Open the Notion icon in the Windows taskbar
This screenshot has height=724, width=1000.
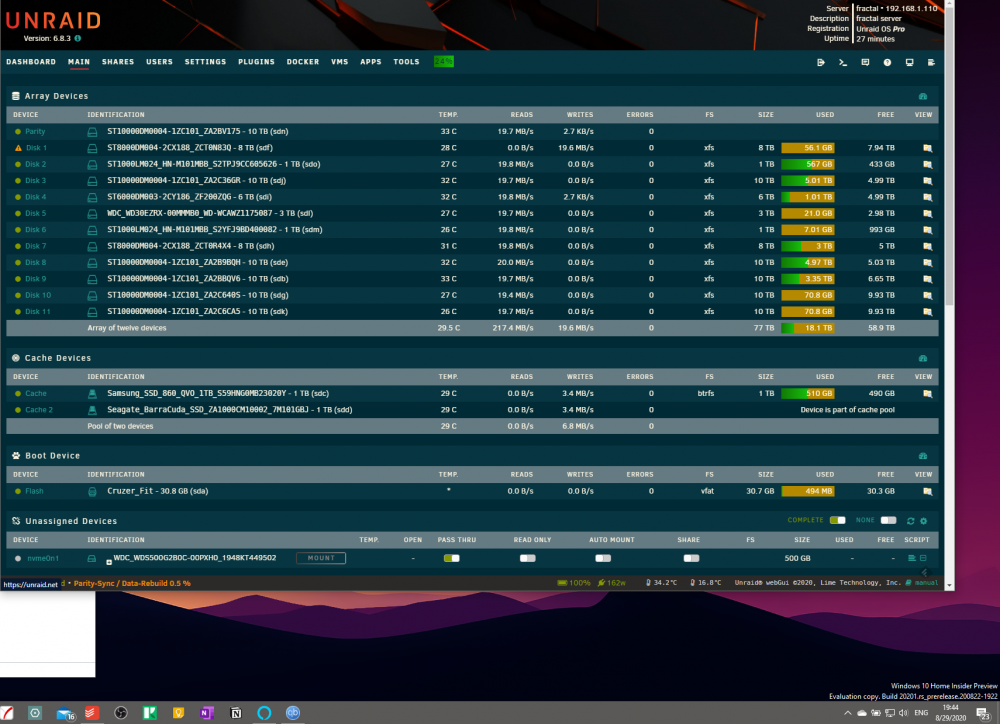point(236,713)
